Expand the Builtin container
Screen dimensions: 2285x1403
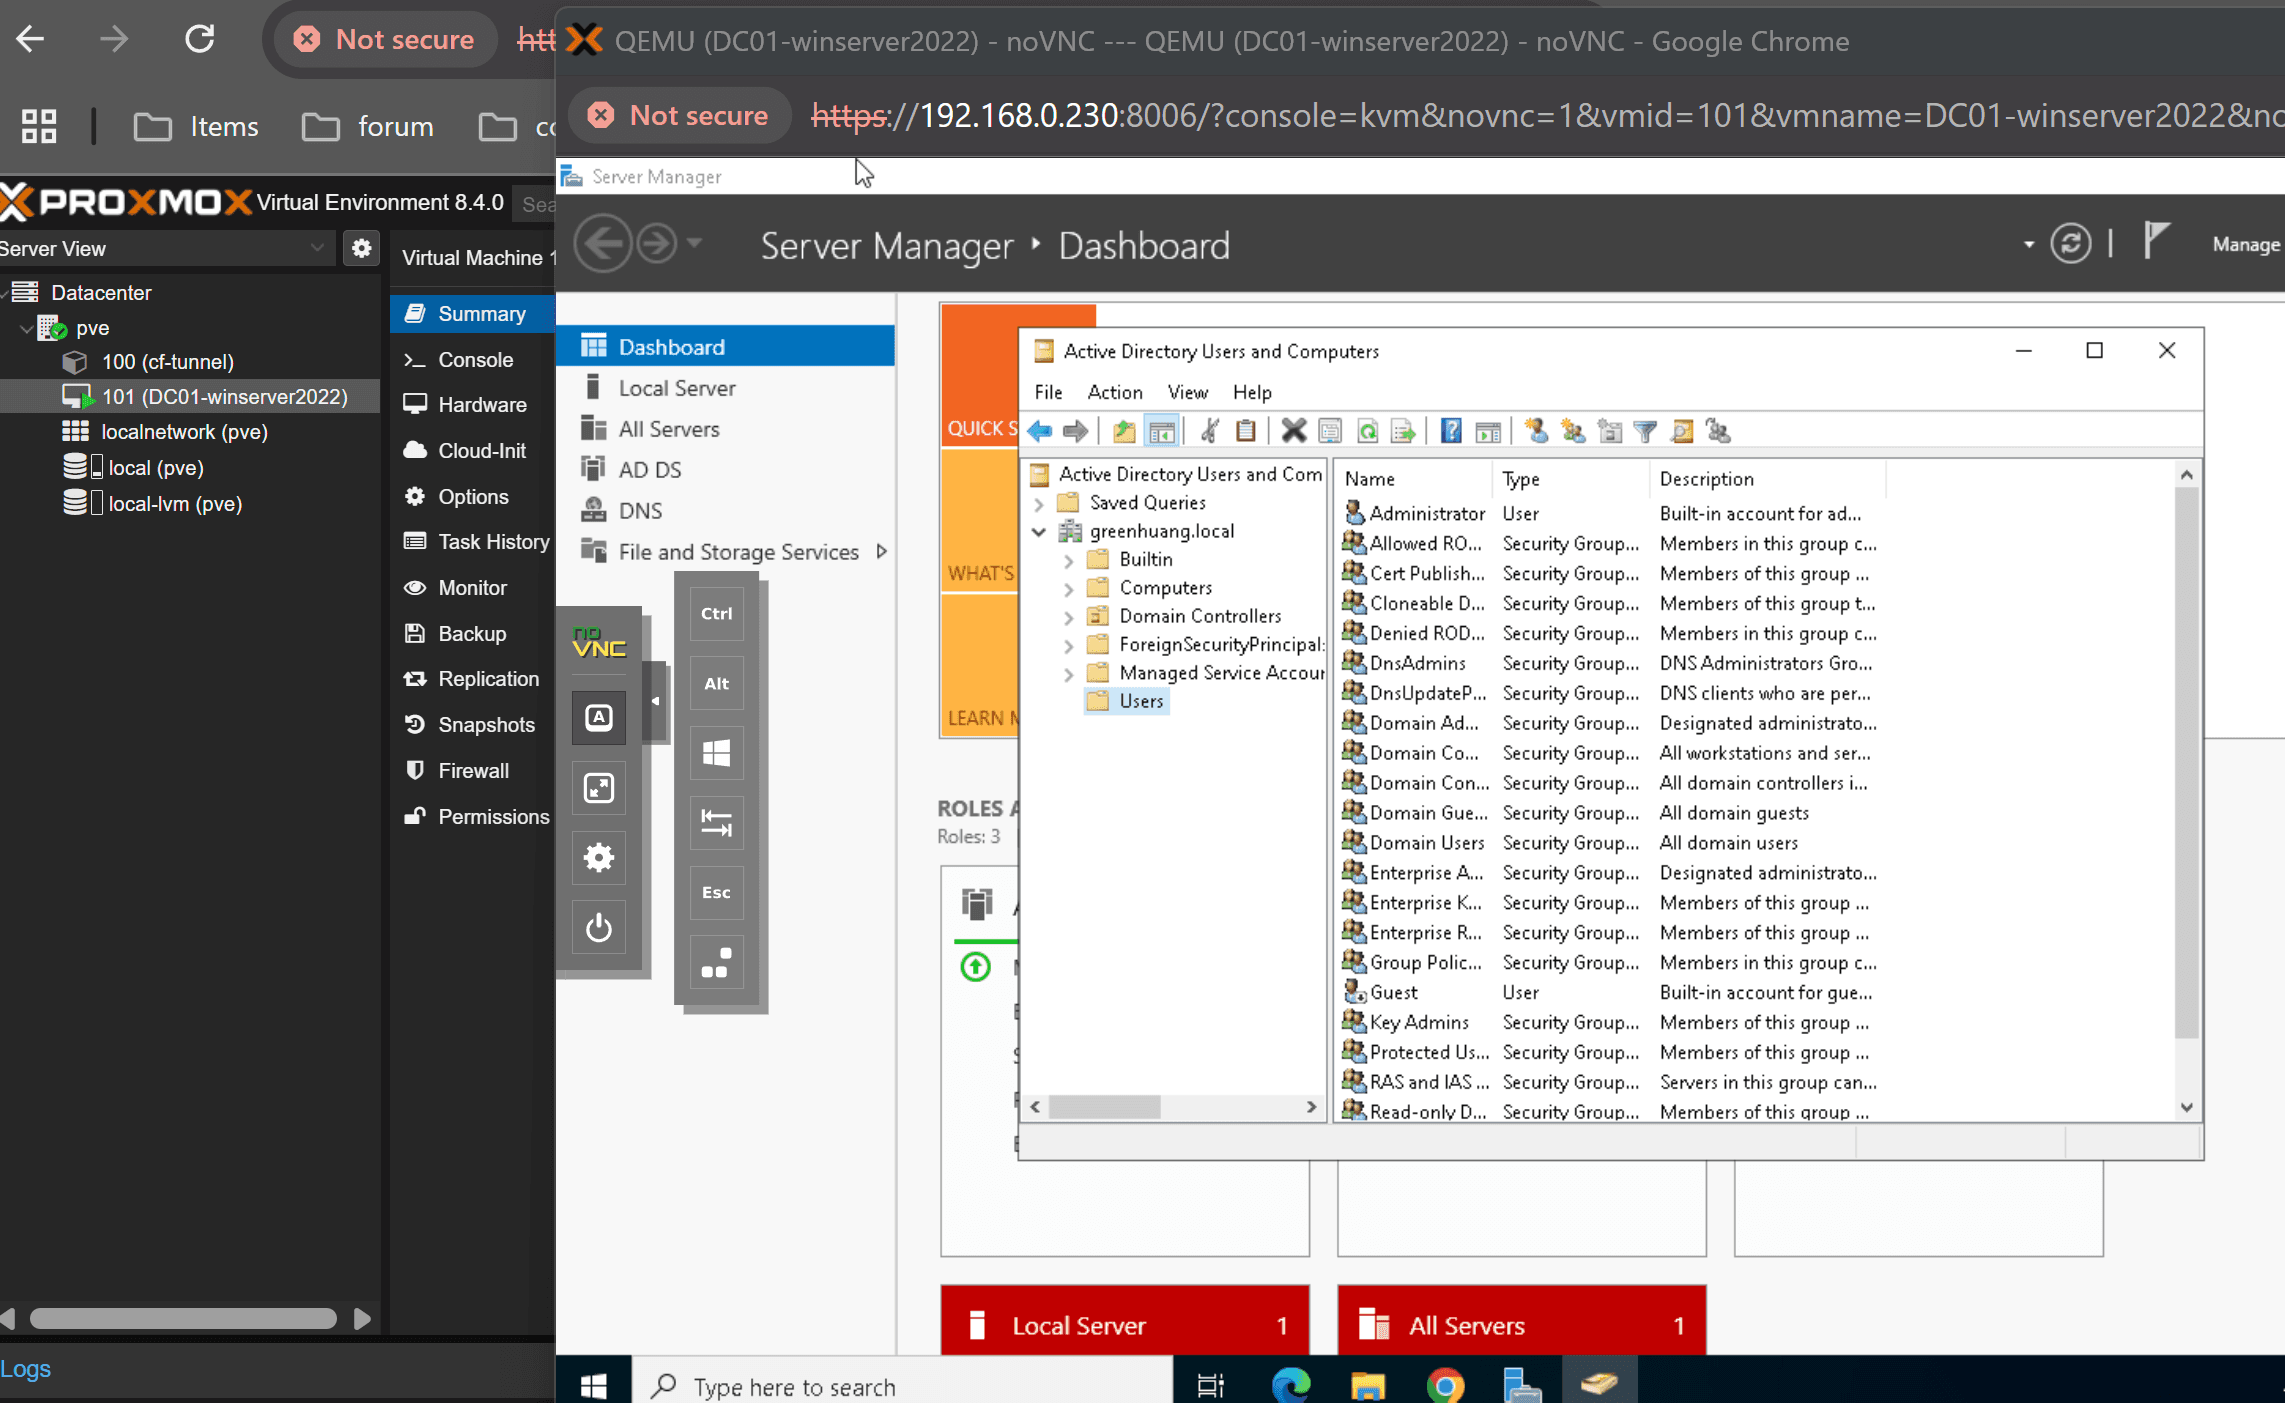tap(1068, 560)
